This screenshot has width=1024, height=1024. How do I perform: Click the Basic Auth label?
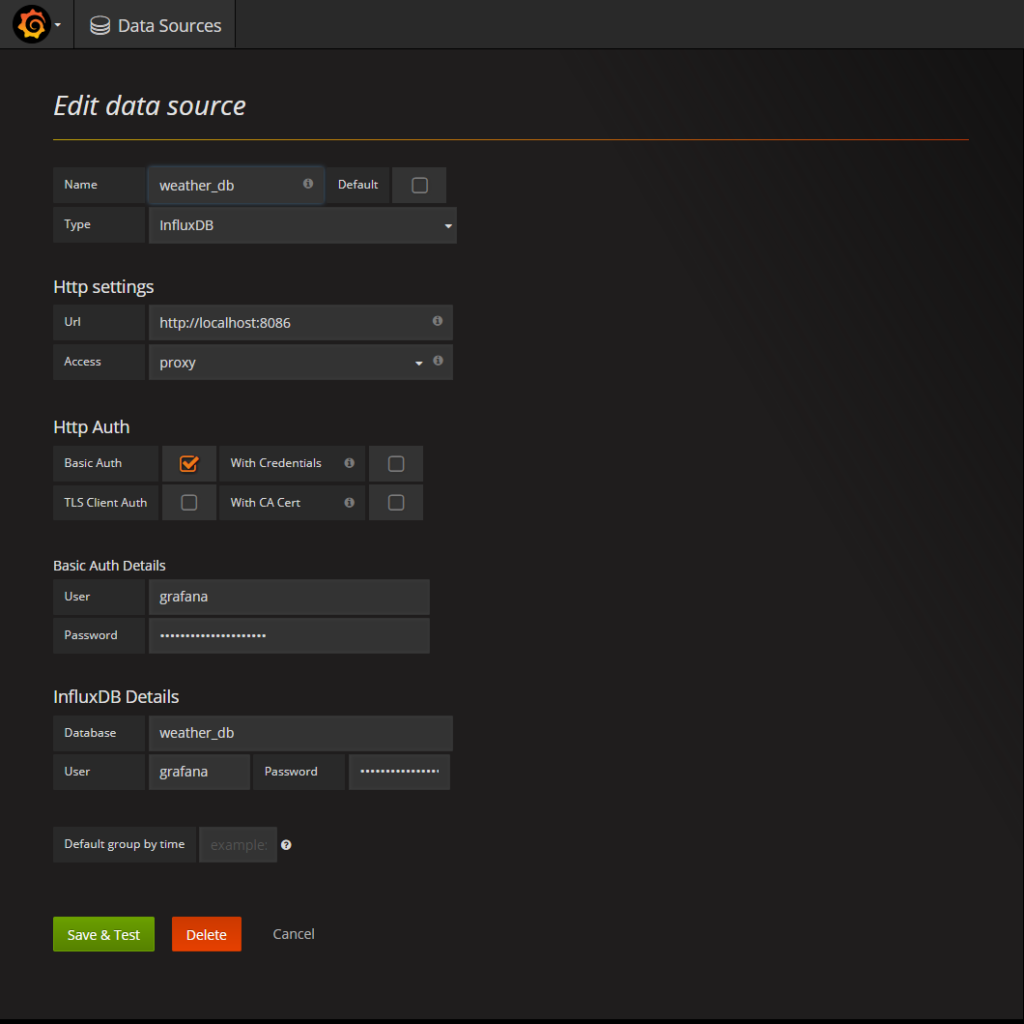pyautogui.click(x=93, y=463)
